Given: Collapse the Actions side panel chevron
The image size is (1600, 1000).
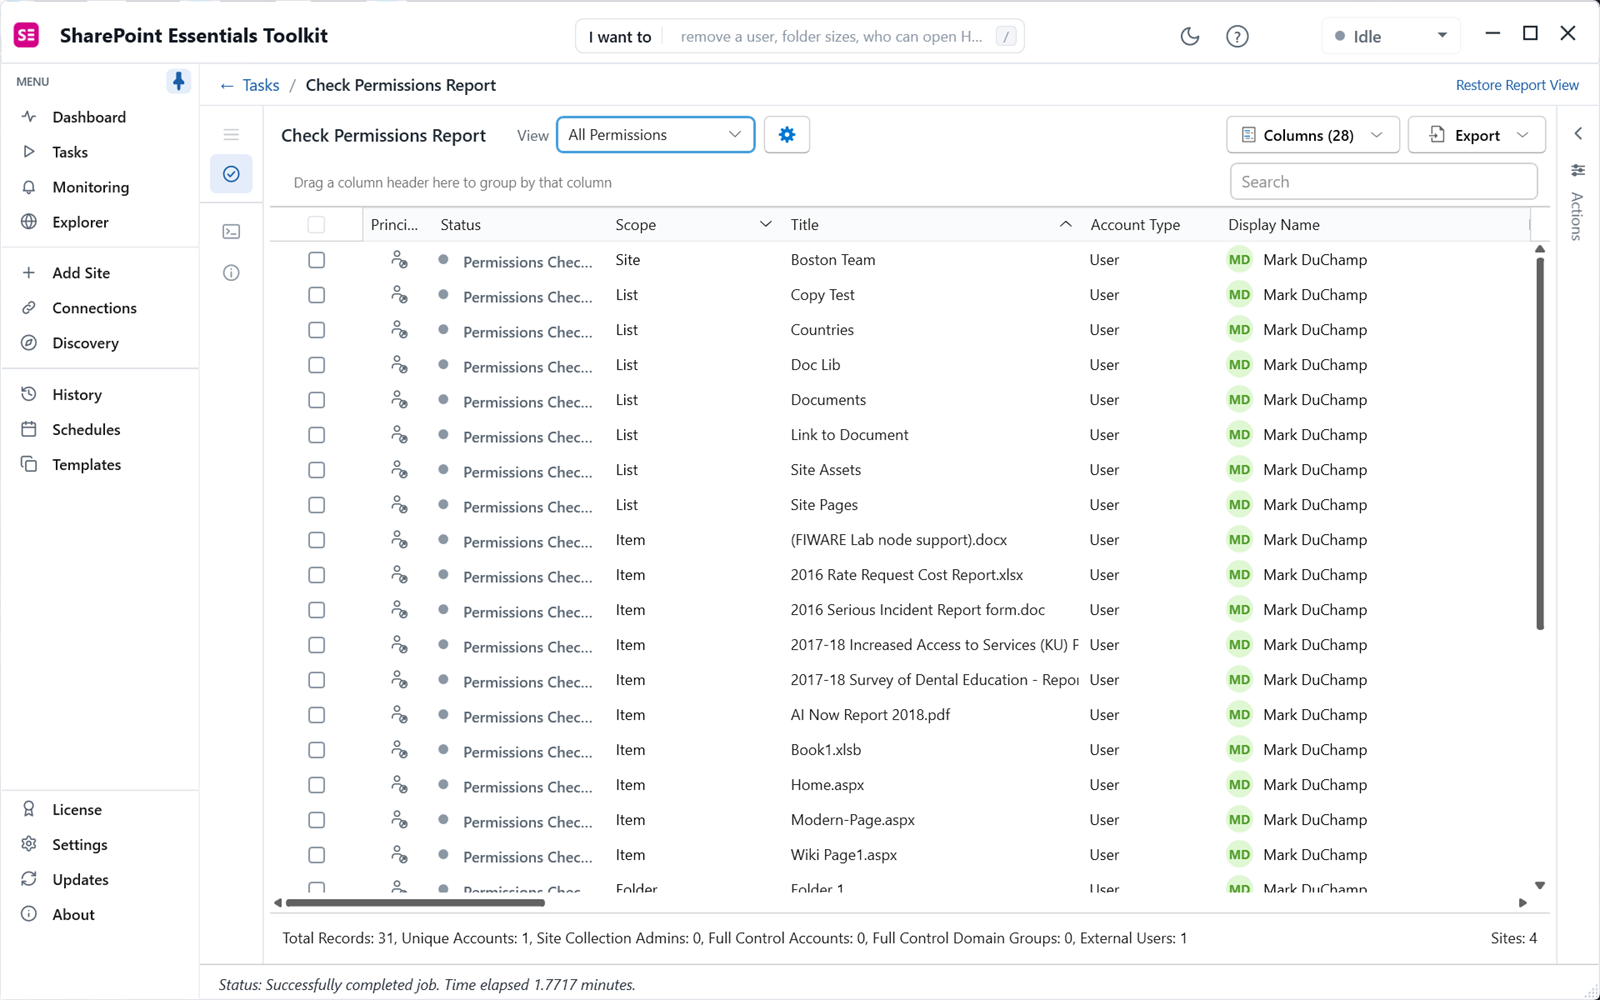Looking at the screenshot, I should [x=1578, y=134].
